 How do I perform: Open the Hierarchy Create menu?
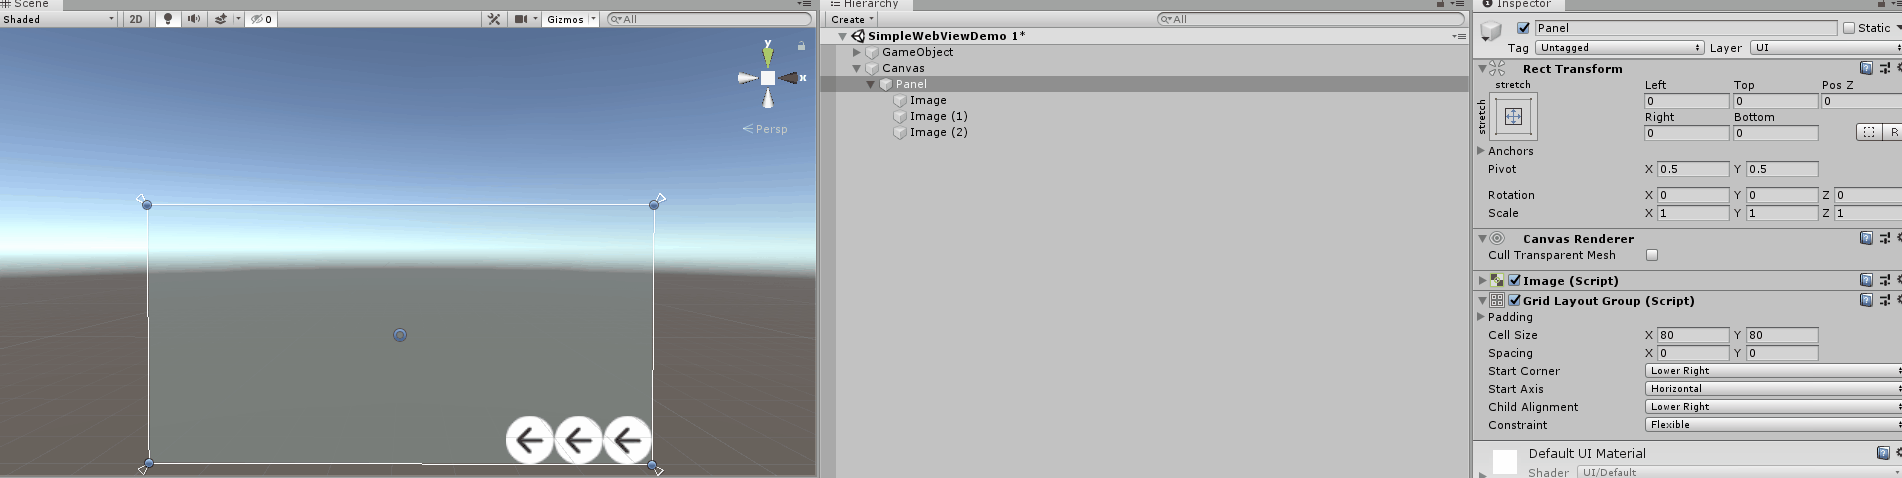[x=851, y=19]
